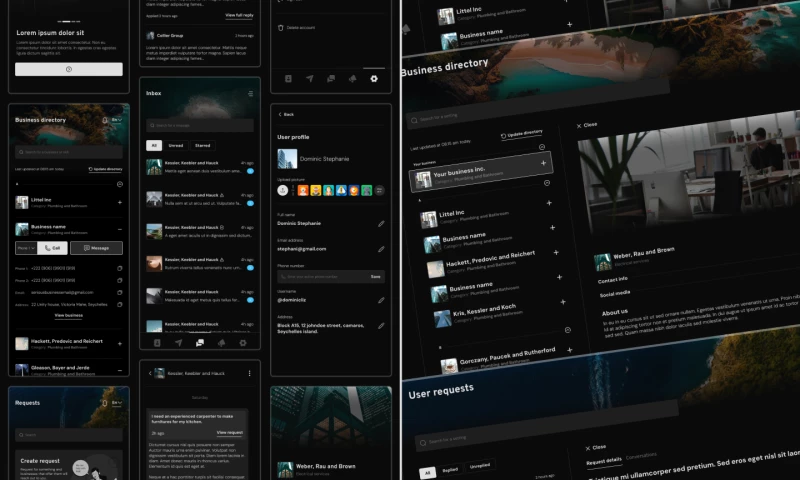
Task: Select the All filter in Inbox
Action: [x=154, y=145]
